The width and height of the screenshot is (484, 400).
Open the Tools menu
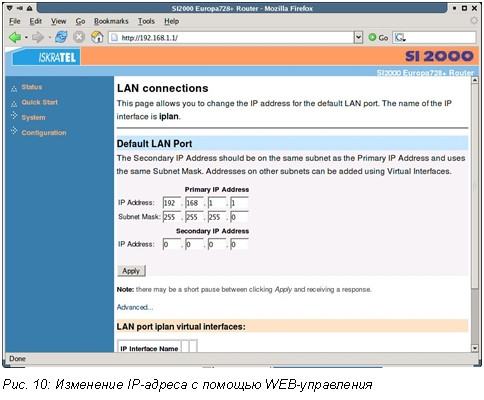[146, 21]
